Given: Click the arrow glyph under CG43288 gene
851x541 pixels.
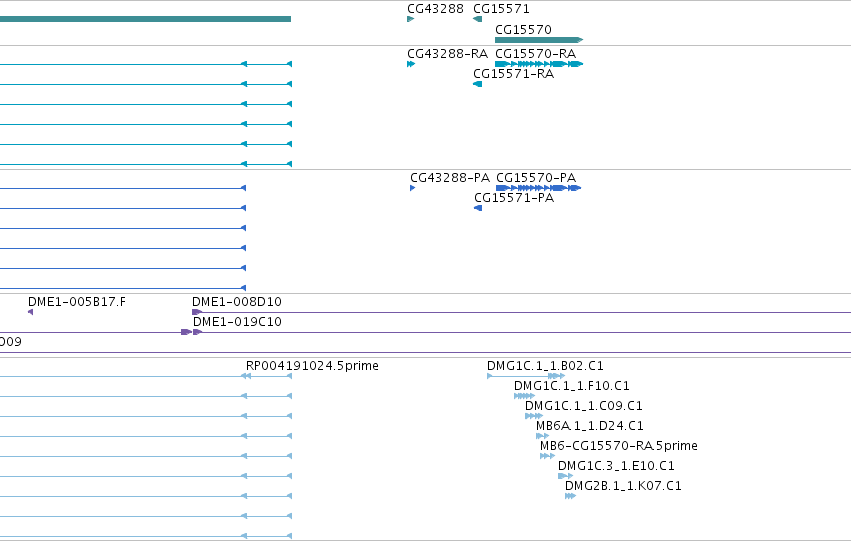Looking at the screenshot, I should [410, 19].
